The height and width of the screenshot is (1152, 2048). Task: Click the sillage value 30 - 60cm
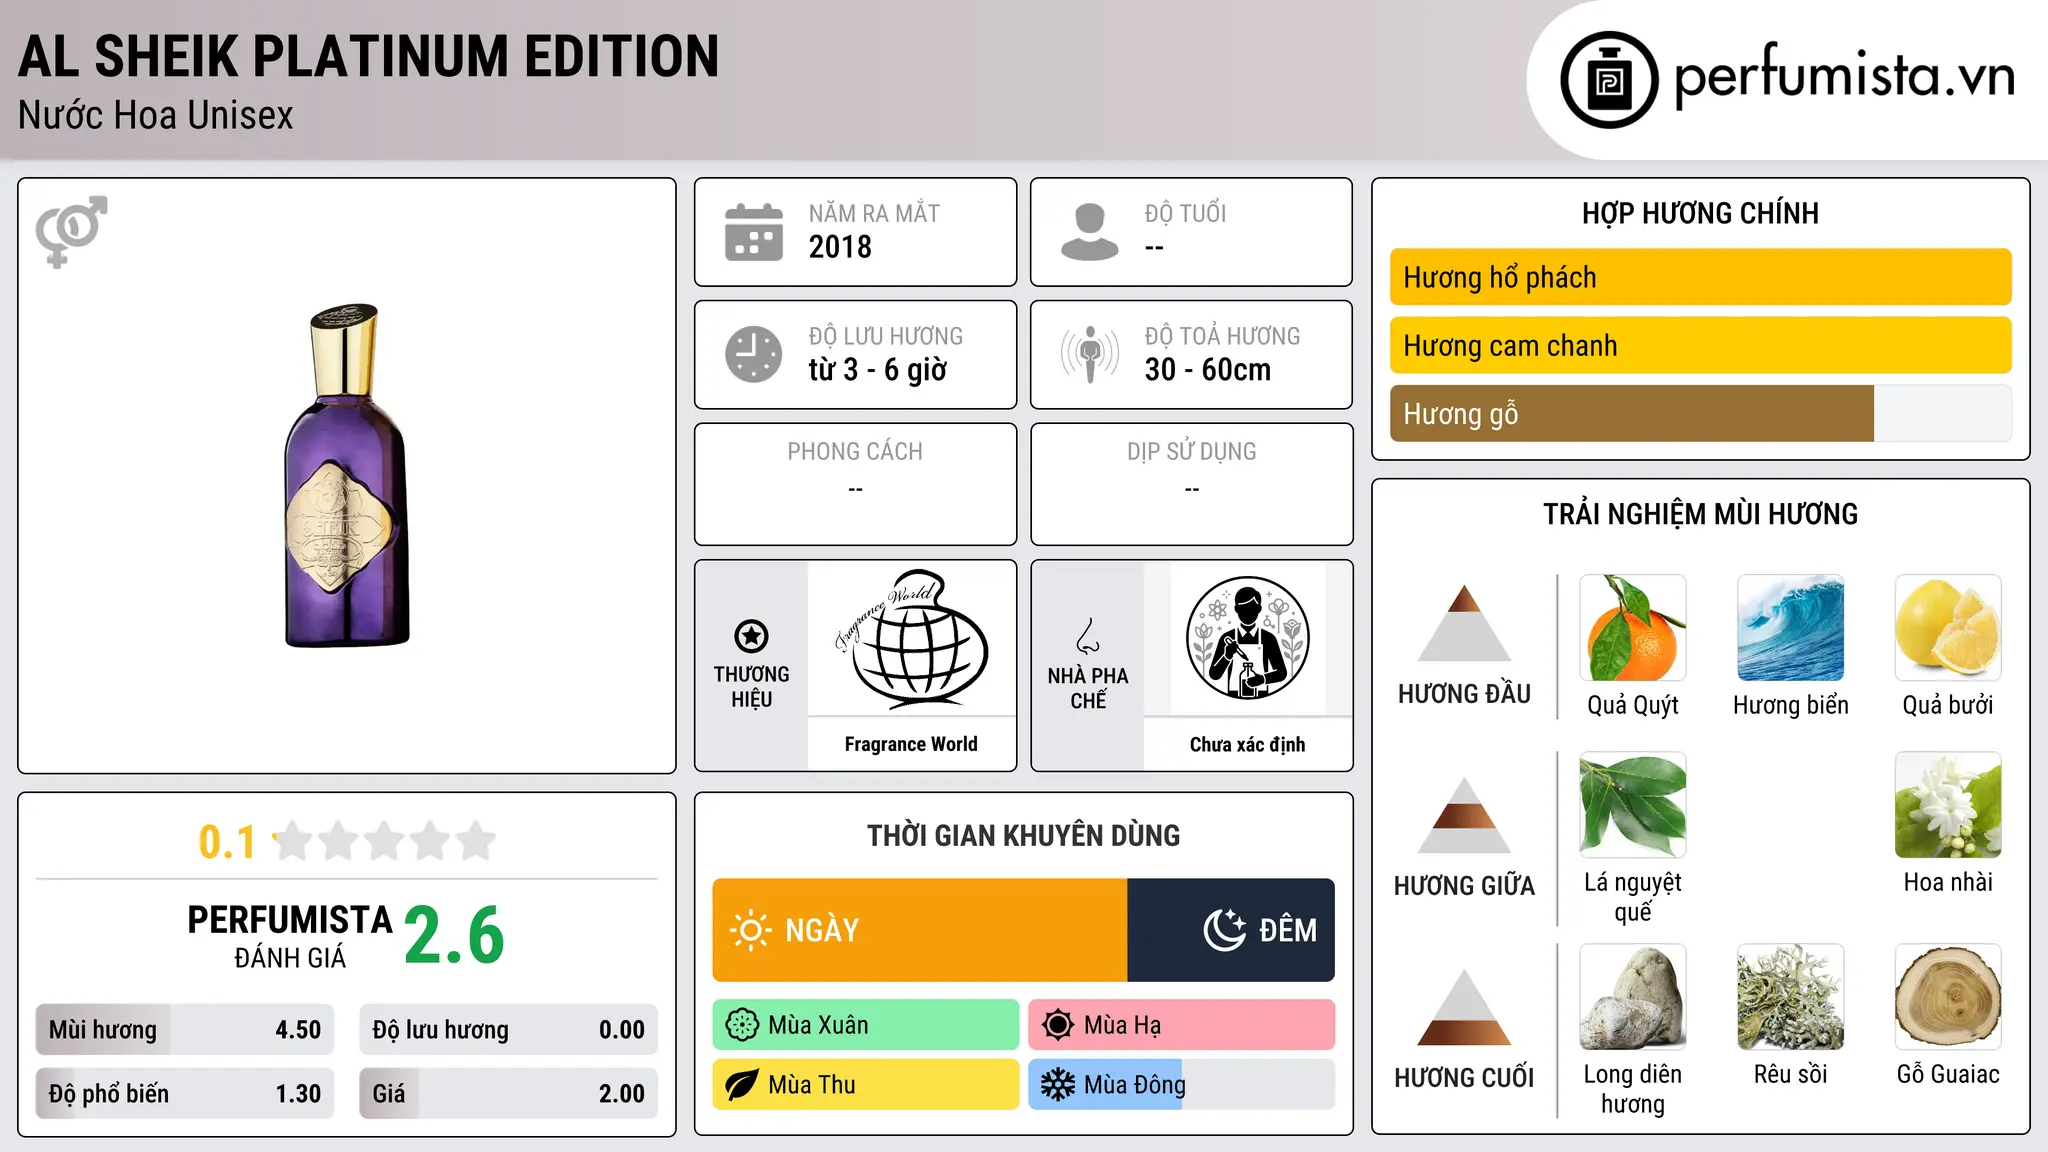1207,370
